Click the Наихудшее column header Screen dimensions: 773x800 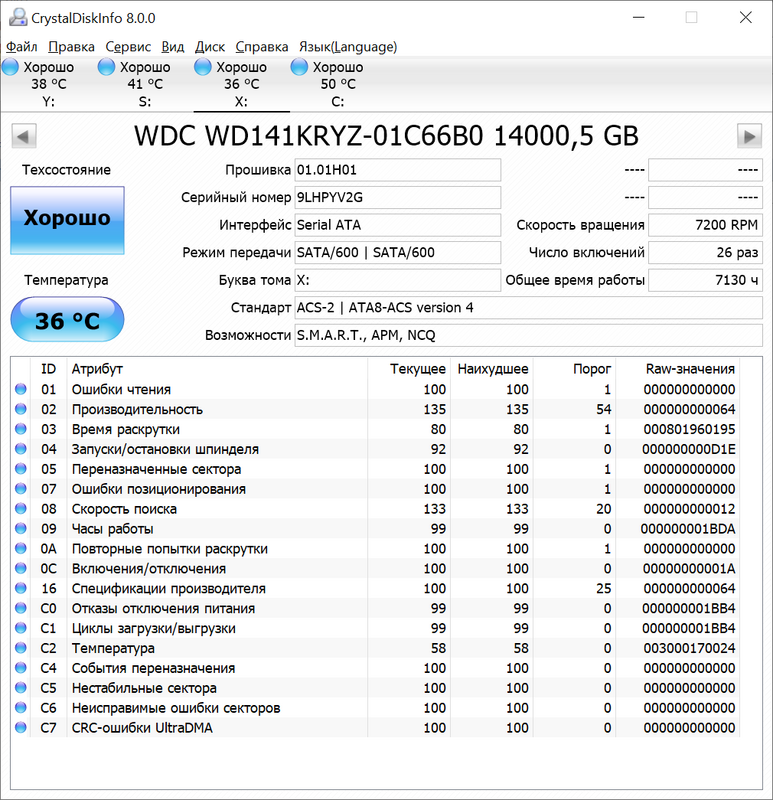point(492,369)
